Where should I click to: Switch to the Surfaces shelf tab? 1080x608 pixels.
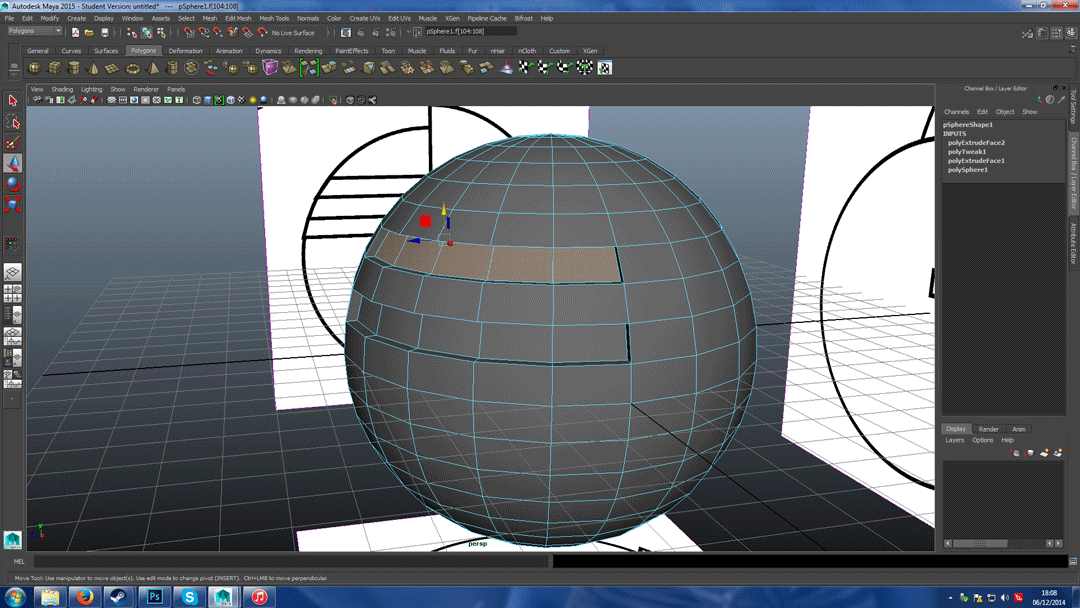[x=106, y=51]
